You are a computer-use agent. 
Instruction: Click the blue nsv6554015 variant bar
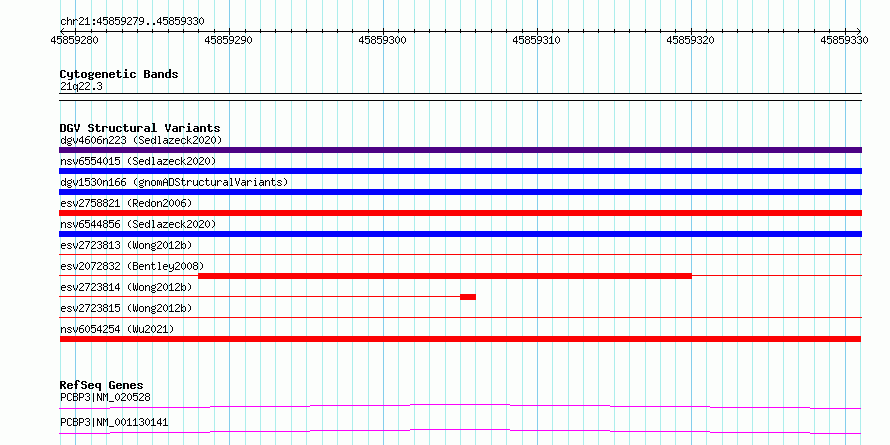click(x=460, y=171)
